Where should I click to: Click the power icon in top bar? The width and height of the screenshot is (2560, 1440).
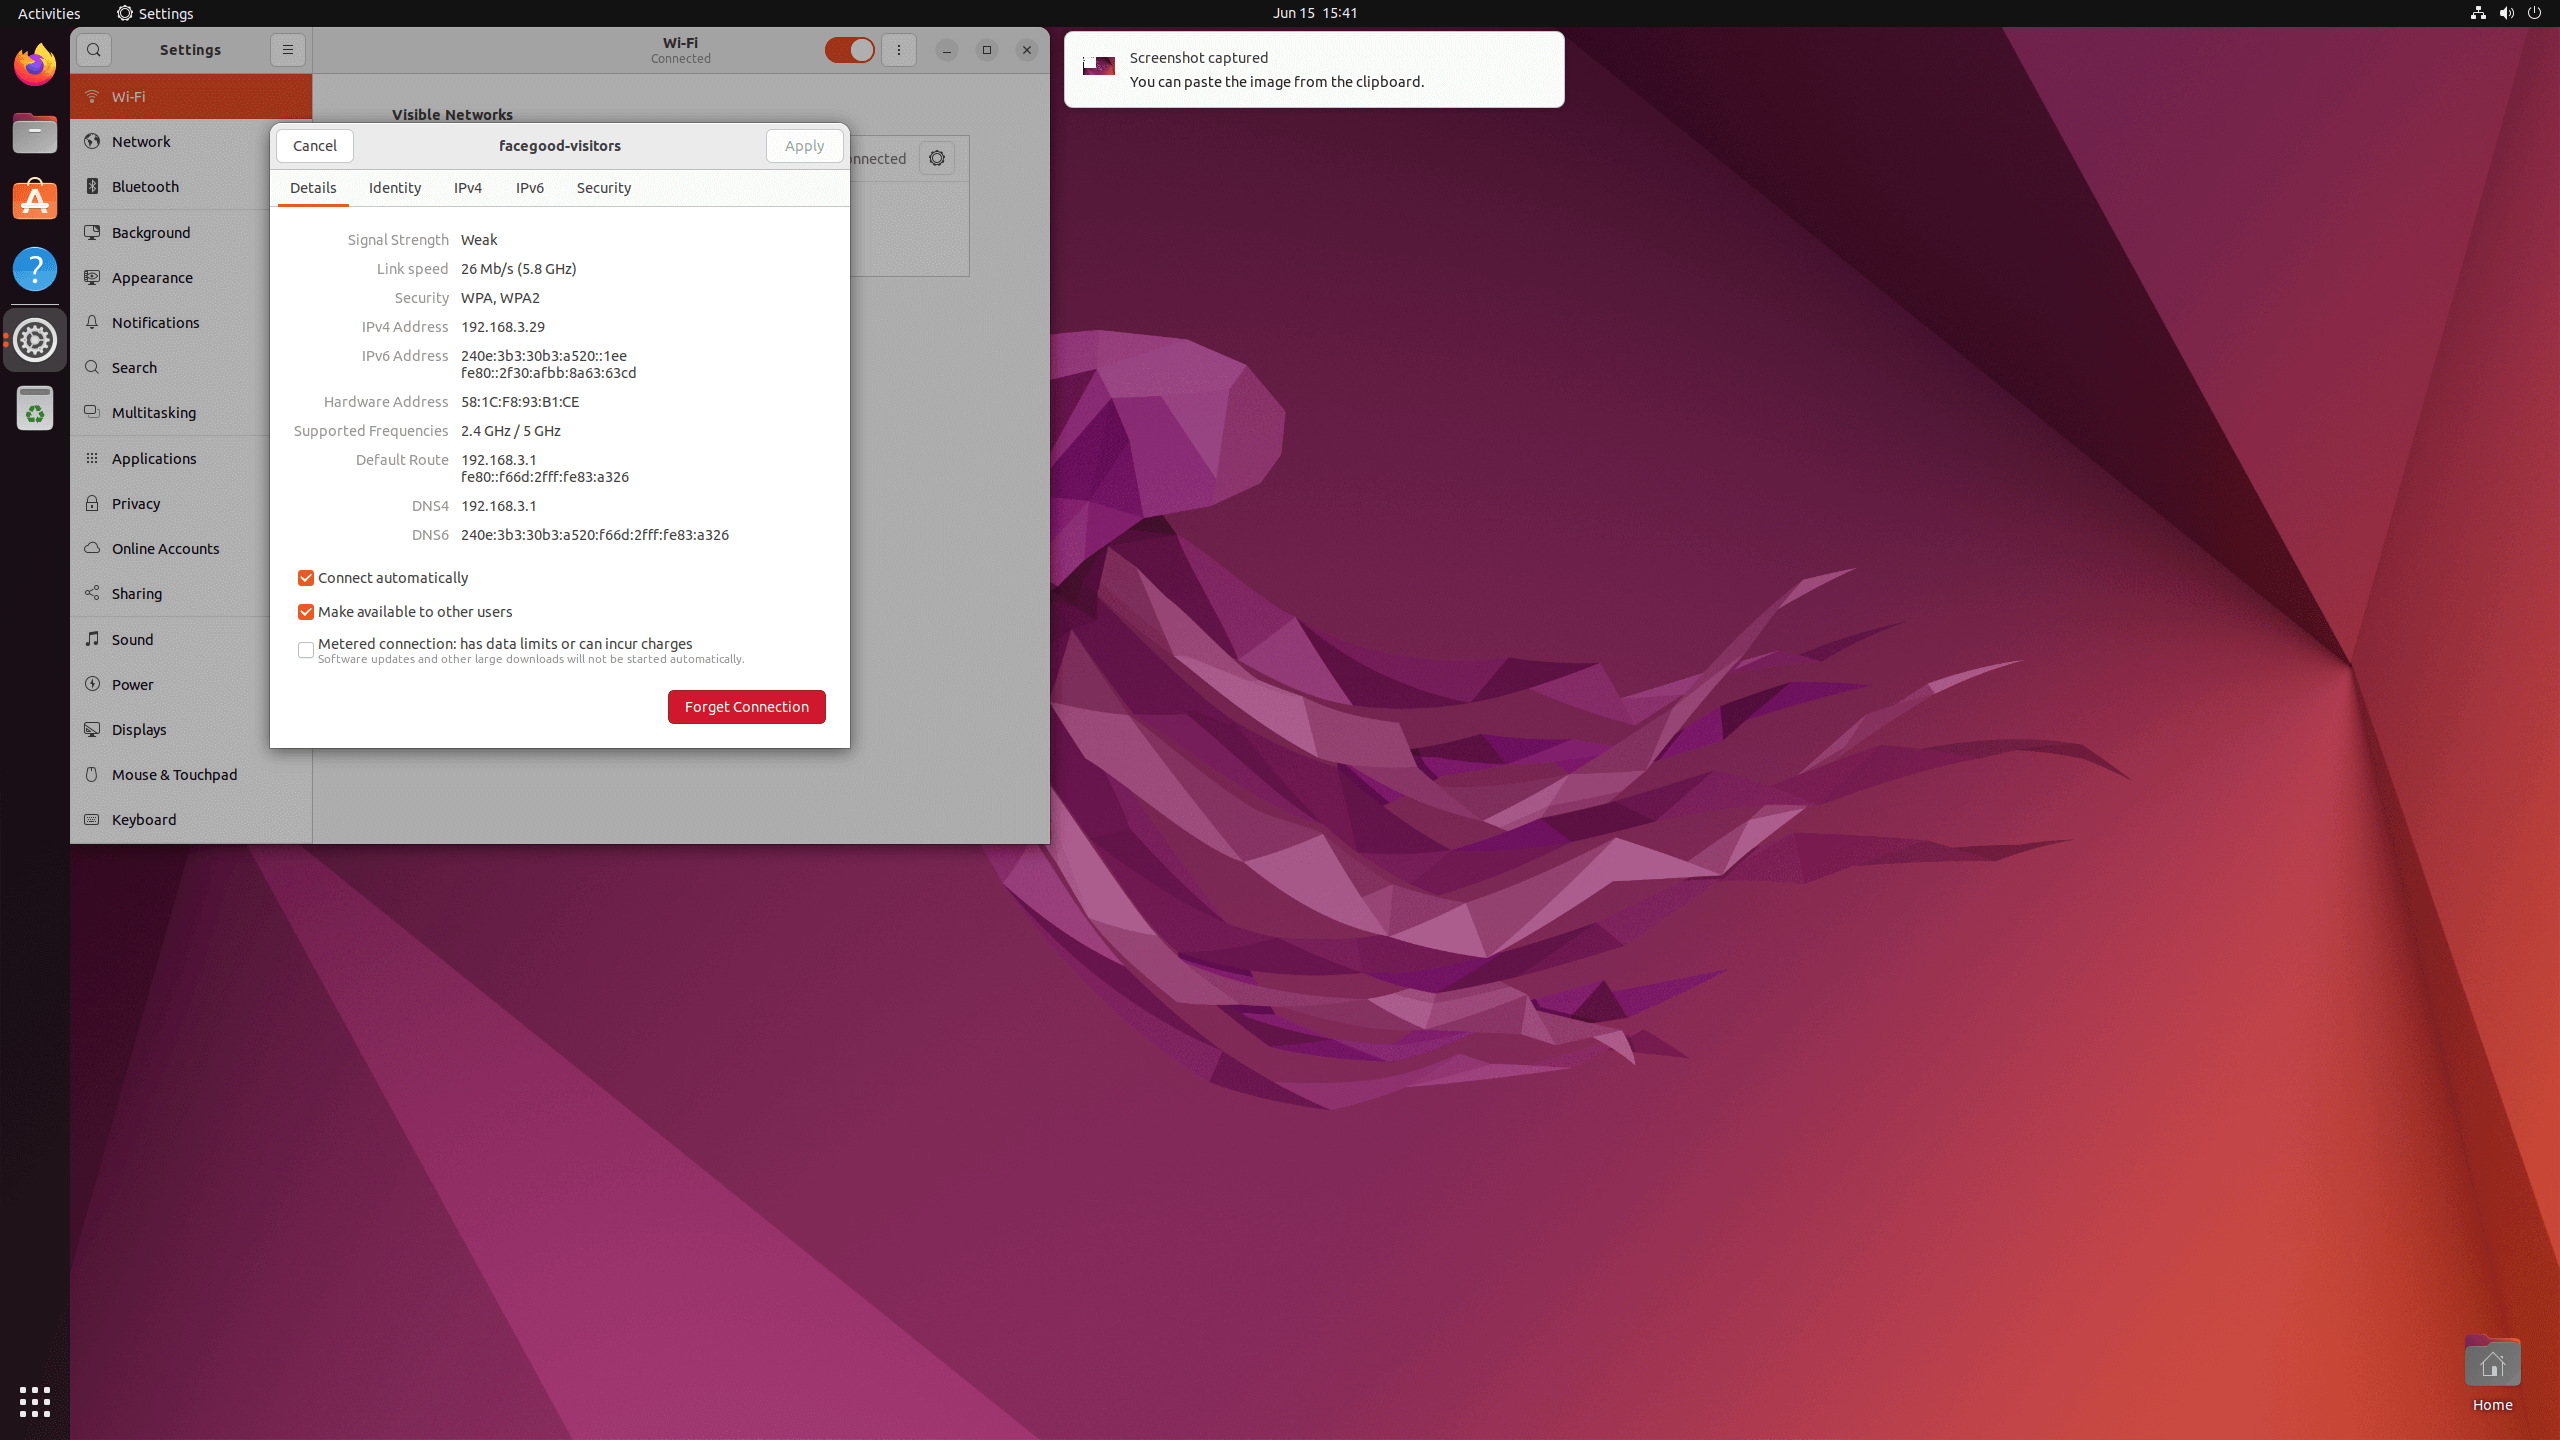[x=2534, y=13]
